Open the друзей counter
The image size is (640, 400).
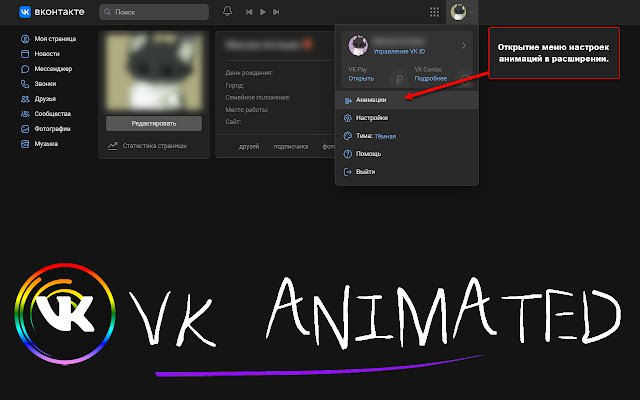[249, 147]
